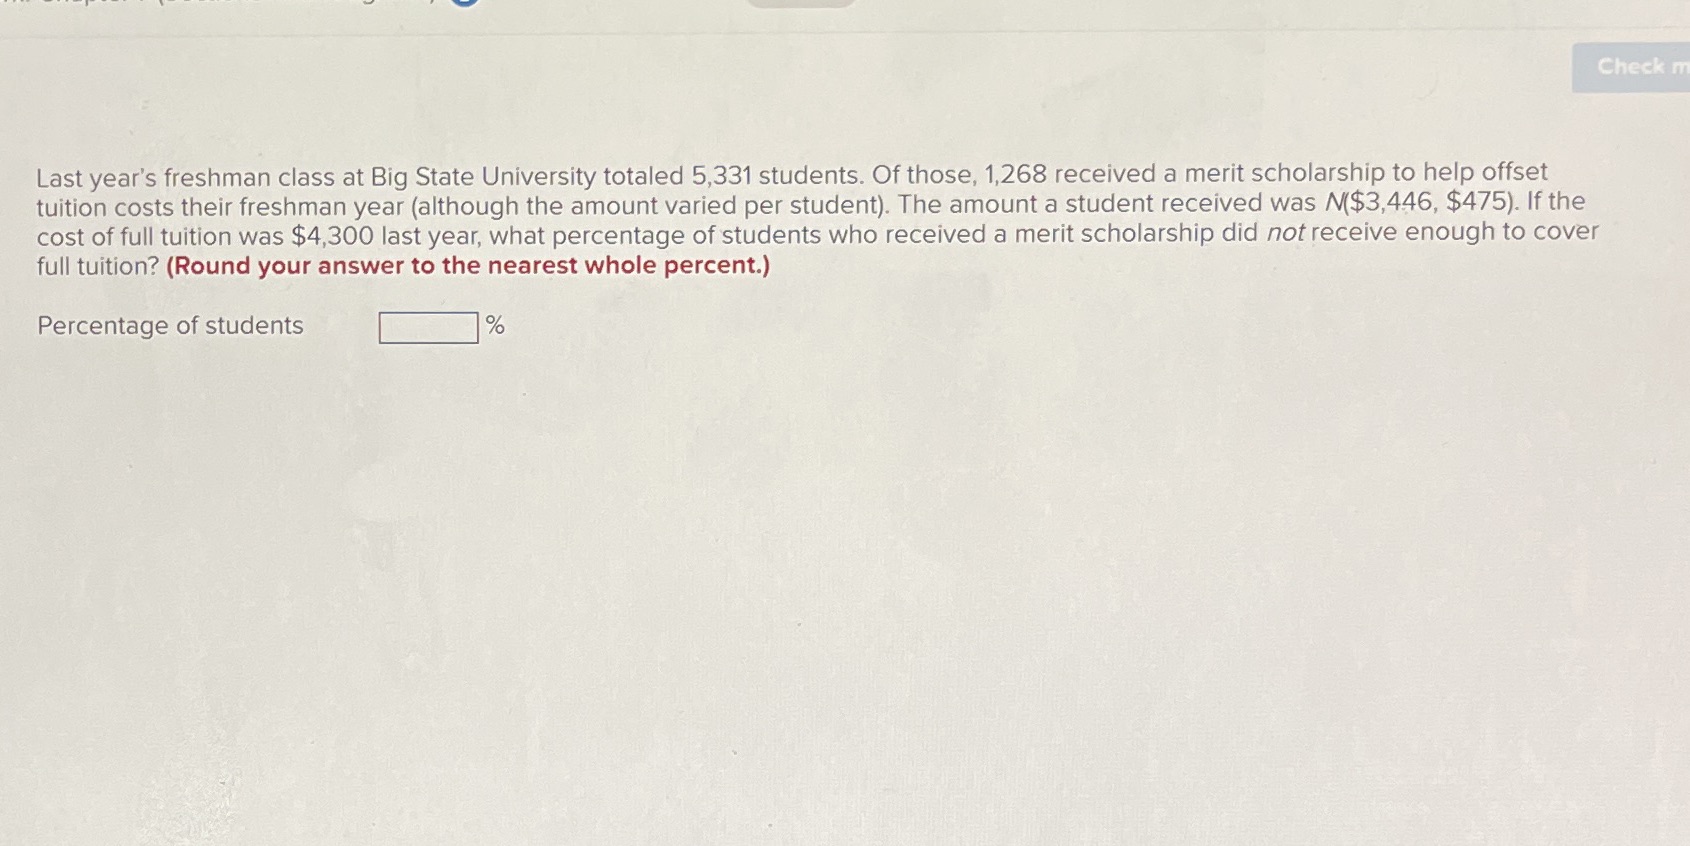1690x846 pixels.
Task: Click the % label next to the answer box
Action: click(x=494, y=324)
